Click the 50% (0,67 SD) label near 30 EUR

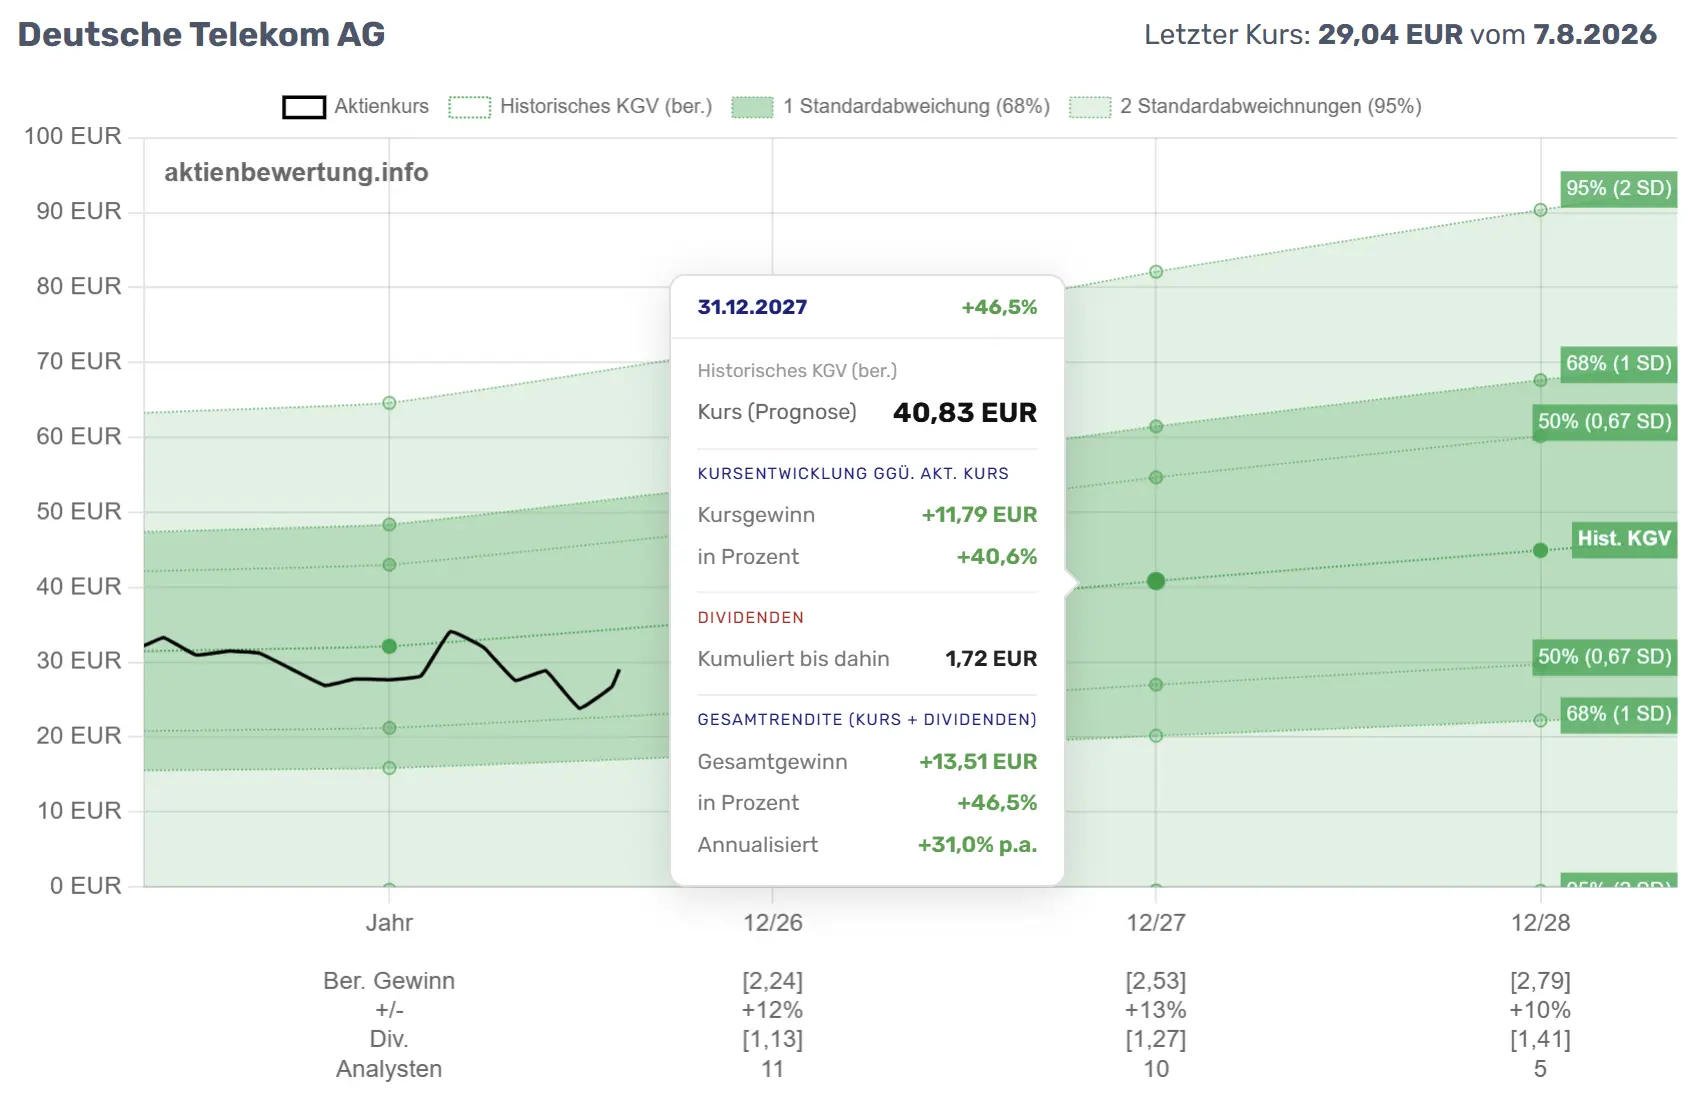[x=1604, y=657]
